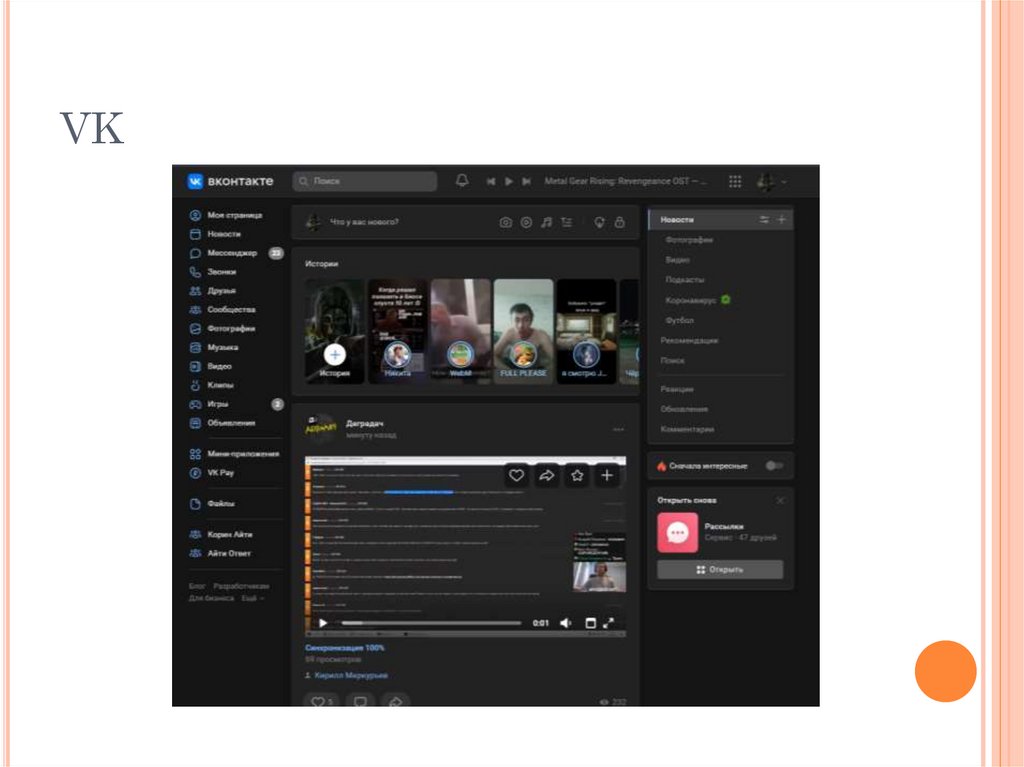Open Айти Ответ community link
The width and height of the screenshot is (1024, 767).
(x=220, y=553)
